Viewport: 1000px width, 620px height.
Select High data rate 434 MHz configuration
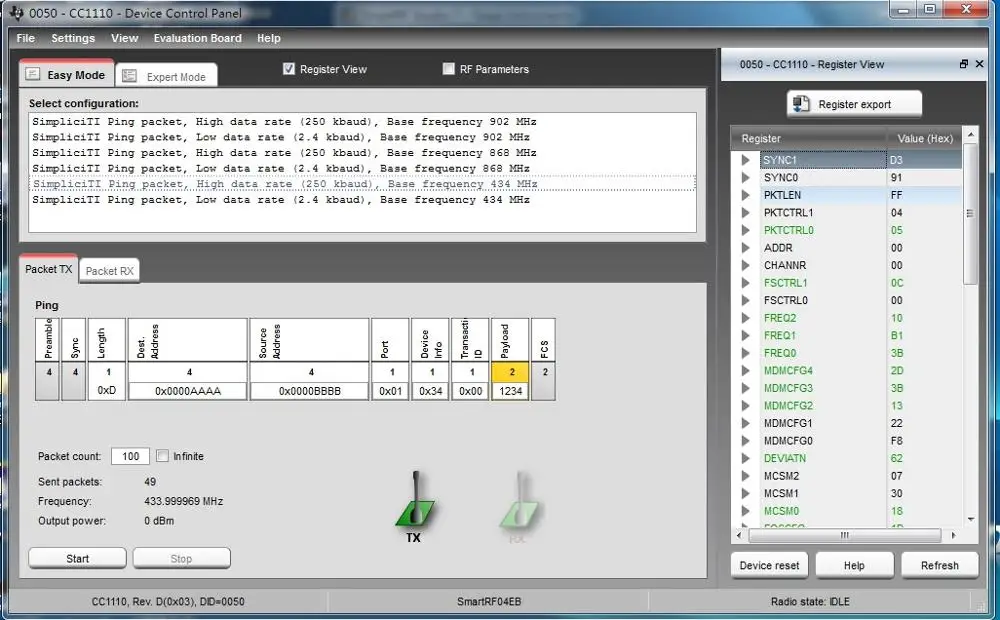click(362, 184)
